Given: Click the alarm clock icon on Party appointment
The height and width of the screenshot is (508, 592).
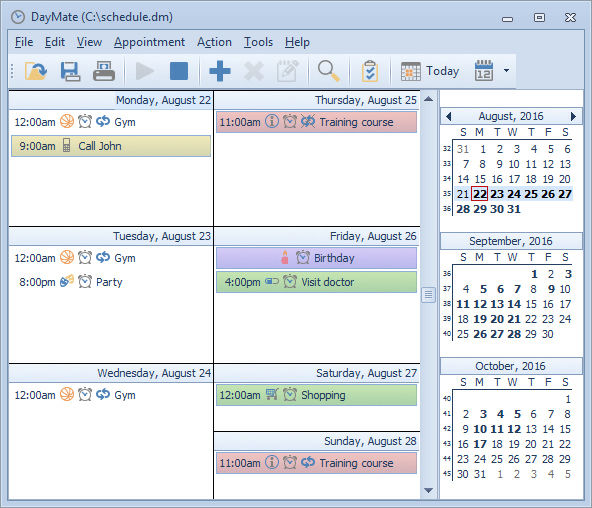Looking at the screenshot, I should pyautogui.click(x=85, y=281).
